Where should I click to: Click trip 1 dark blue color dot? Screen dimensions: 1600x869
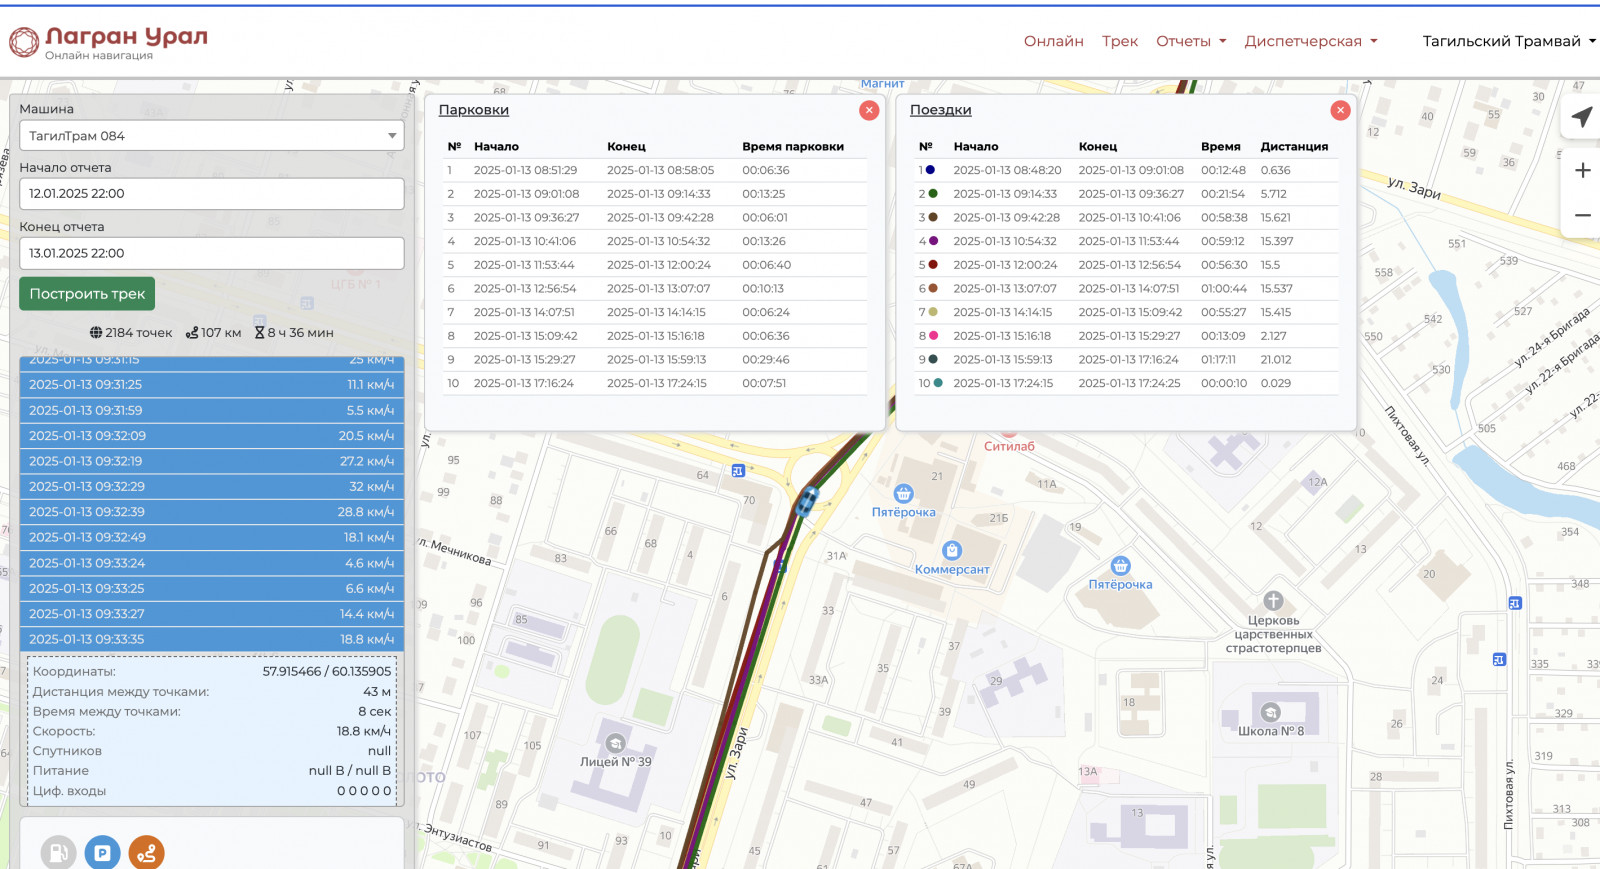coord(931,170)
